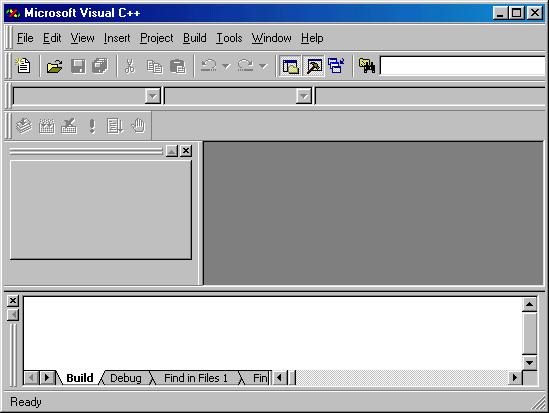549x413 pixels.
Task: Click output horizontal scrollbar right arrow
Action: coord(515,378)
